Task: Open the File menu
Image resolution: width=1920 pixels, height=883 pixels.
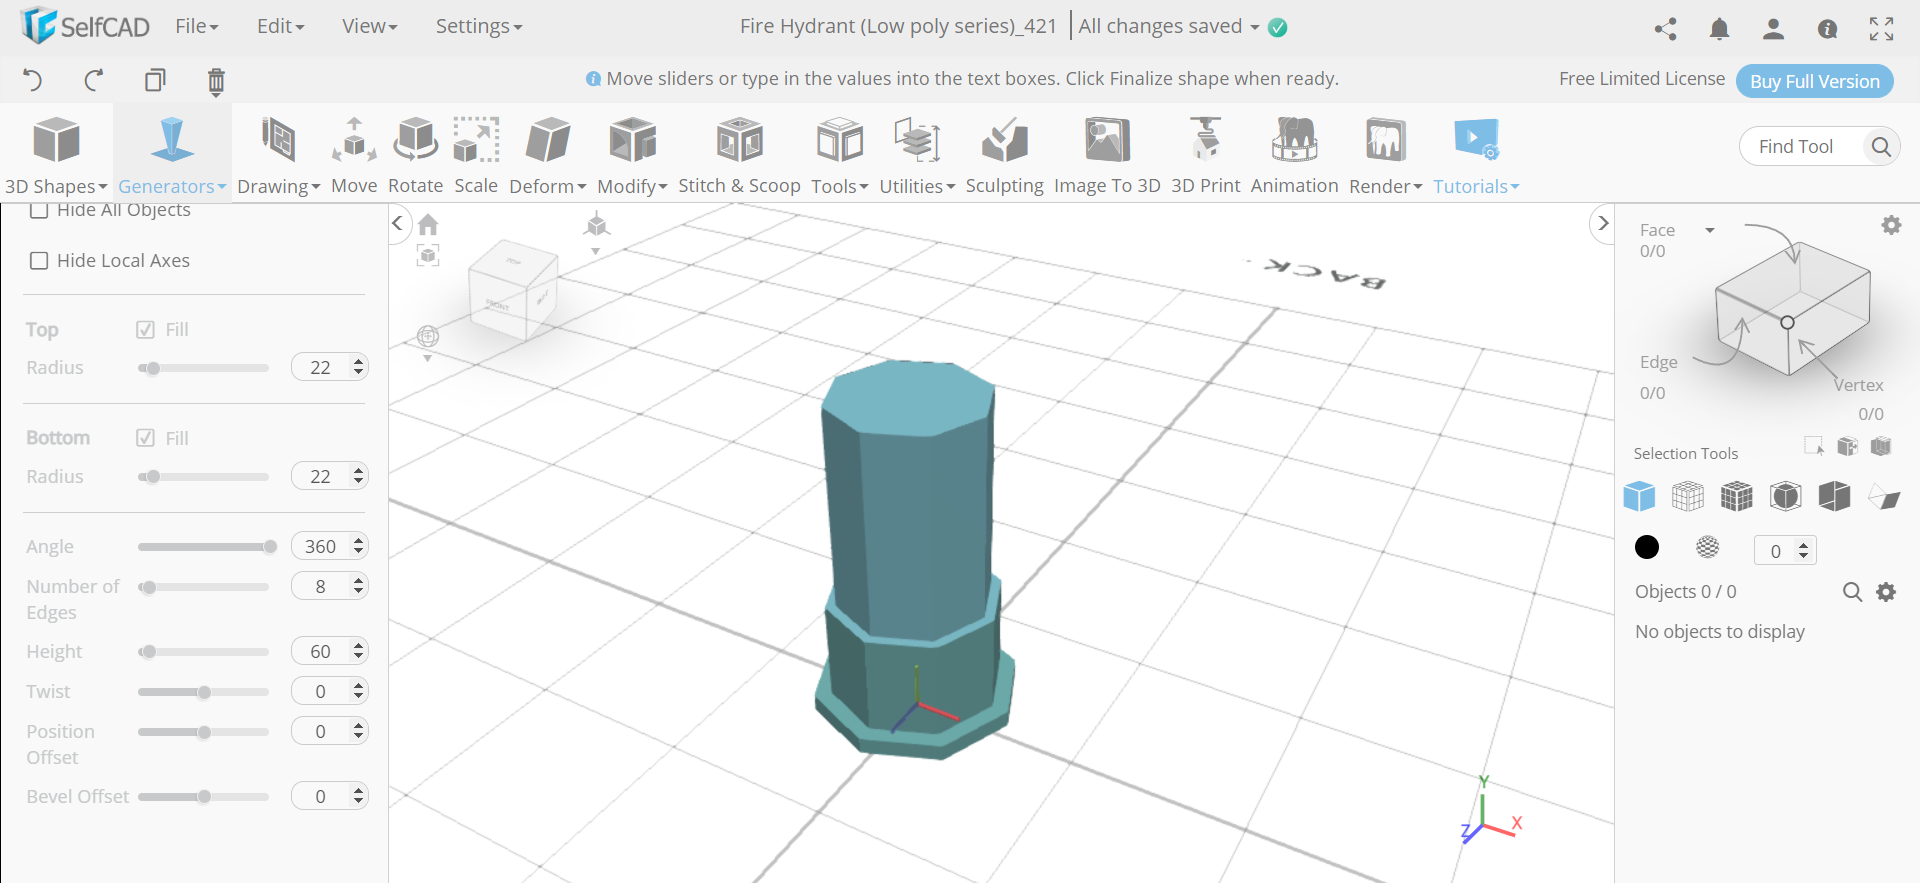Action: (197, 27)
